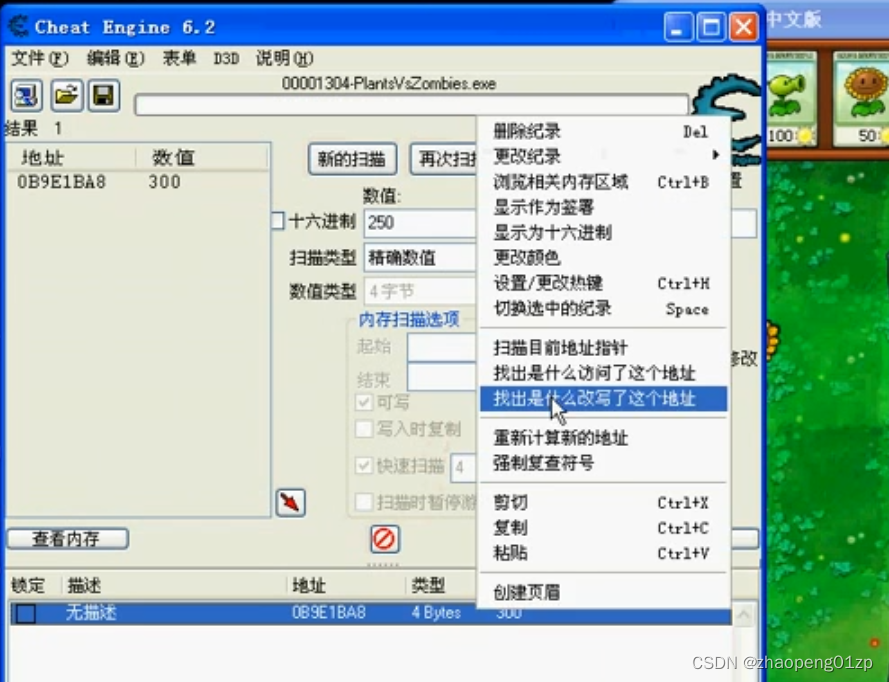This screenshot has height=682, width=889.
Task: Open the 扫描类型 scan type dropdown
Action: [x=420, y=258]
